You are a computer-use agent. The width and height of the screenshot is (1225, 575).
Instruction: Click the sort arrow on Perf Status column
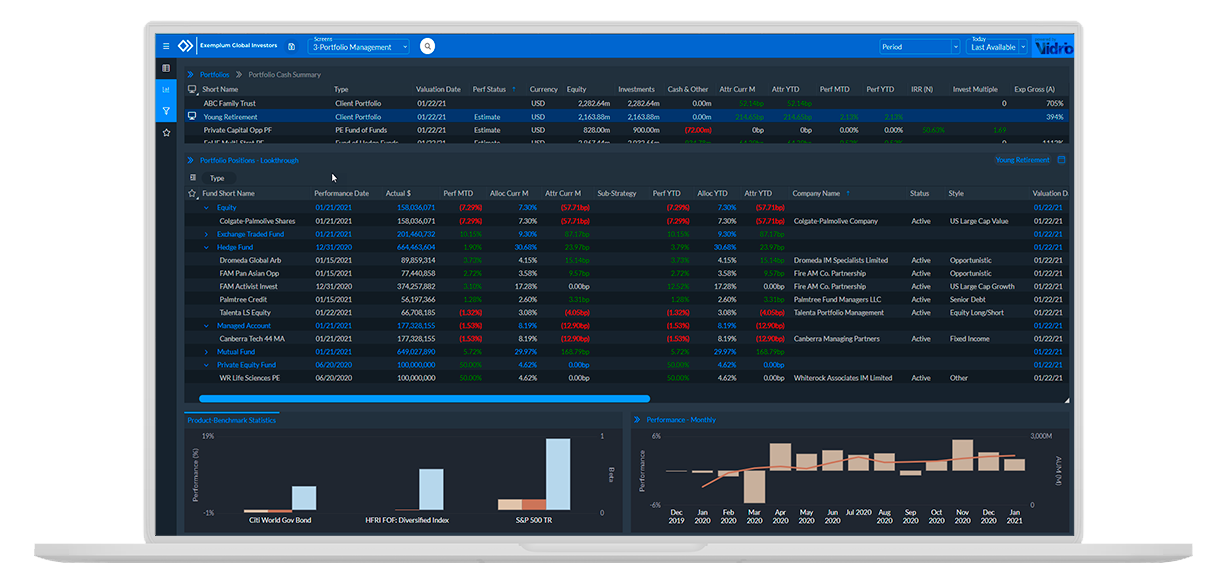pos(514,89)
